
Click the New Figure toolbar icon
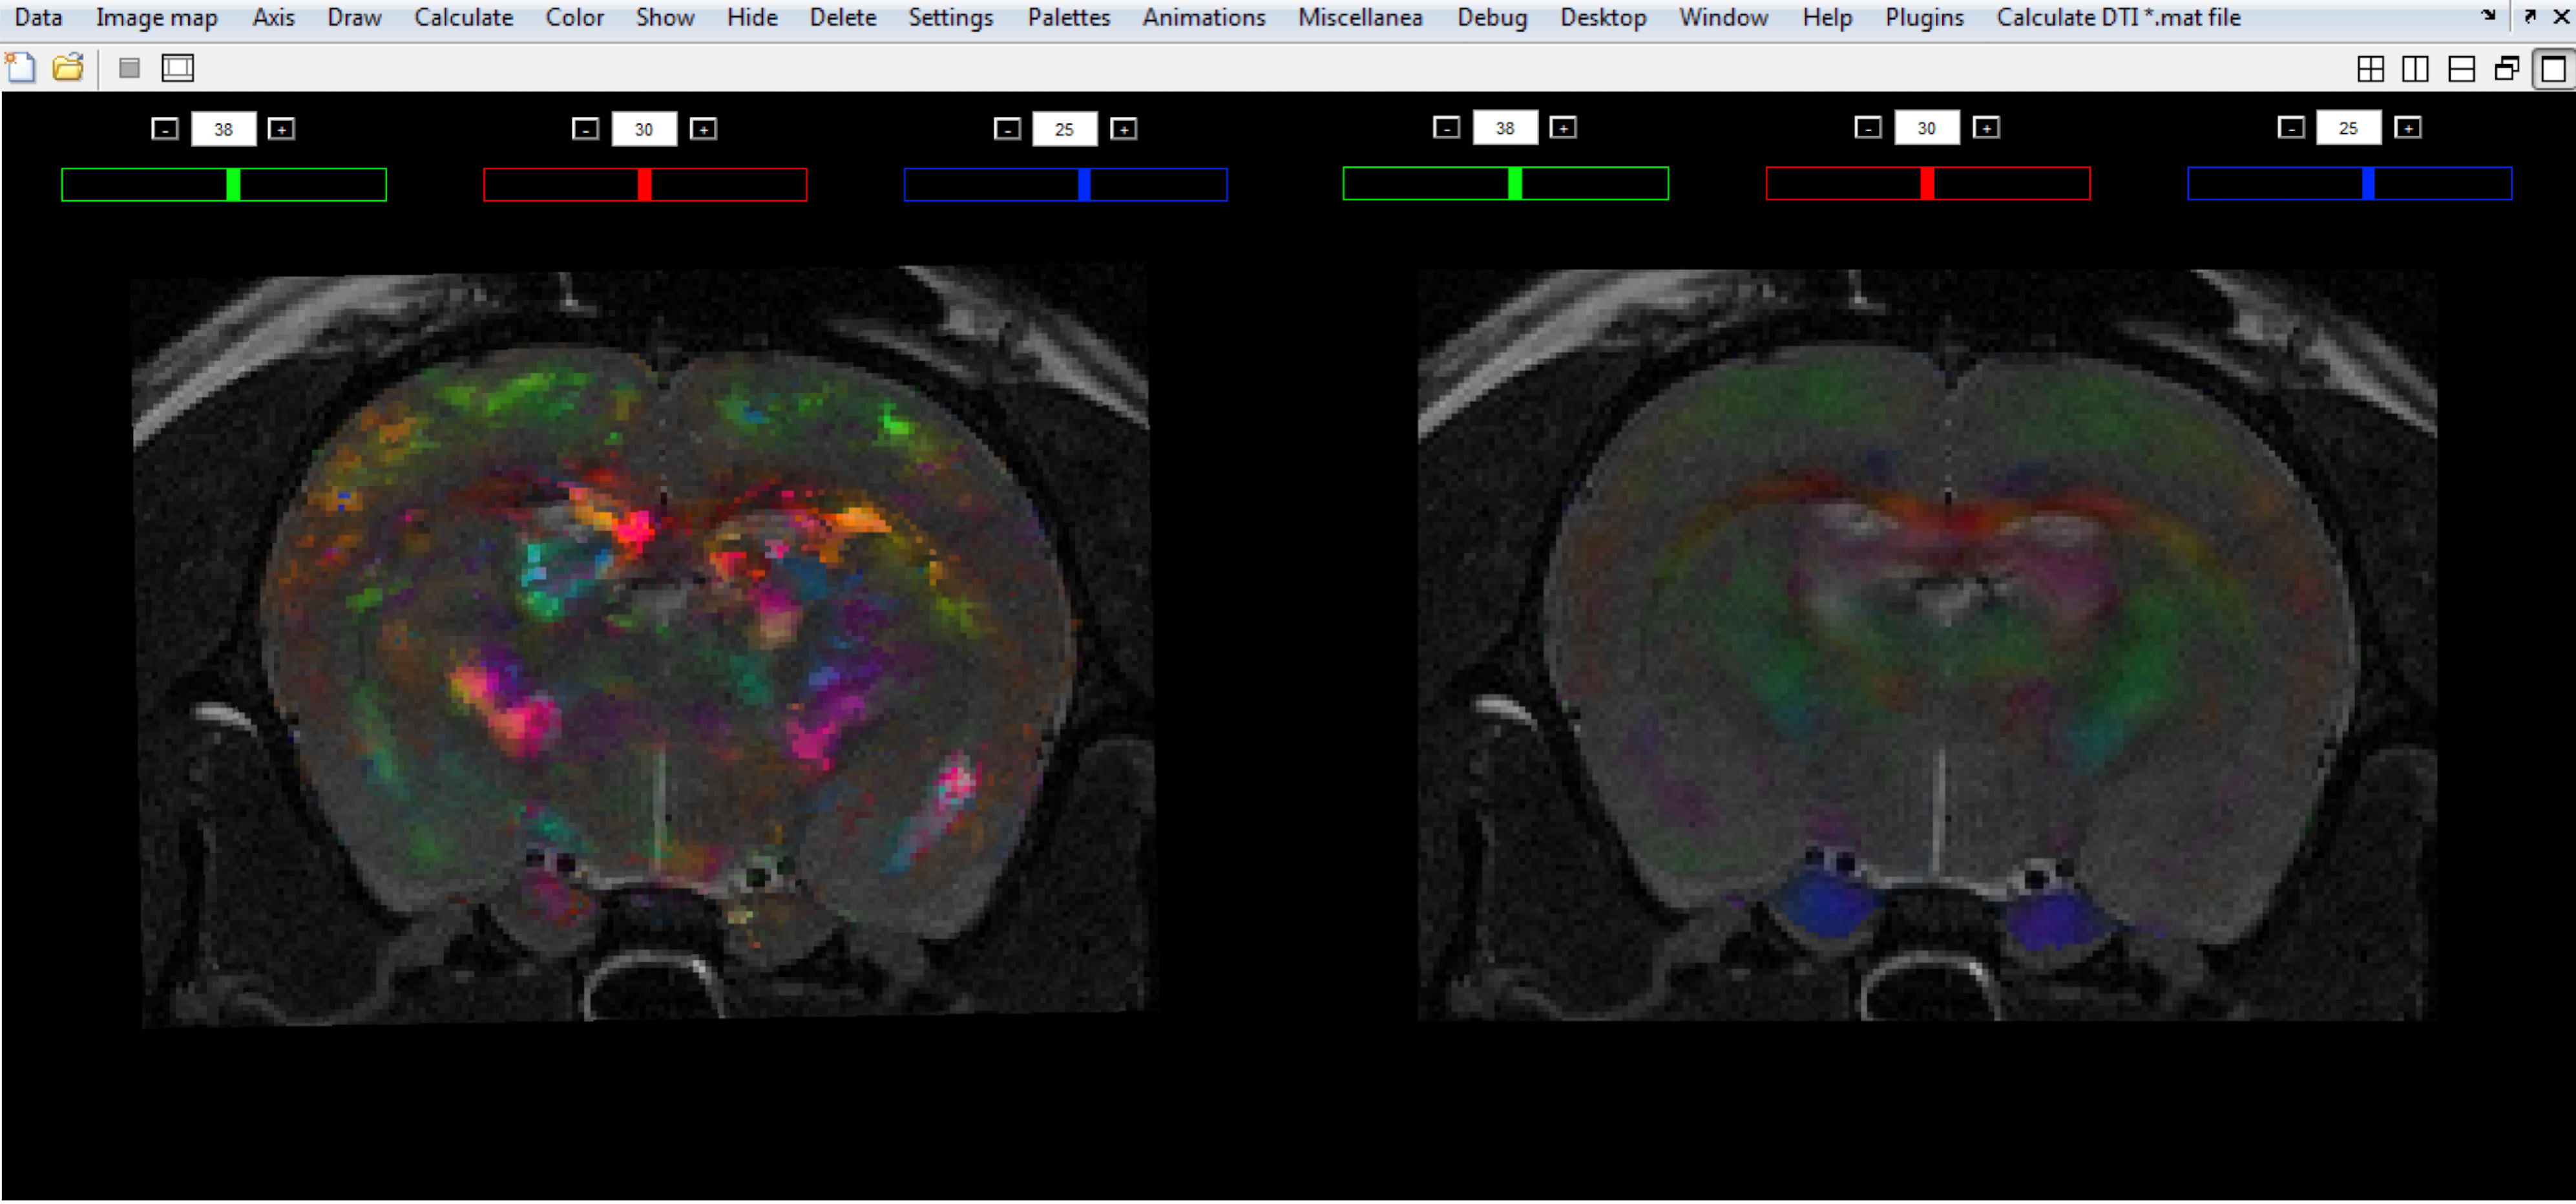[x=20, y=68]
